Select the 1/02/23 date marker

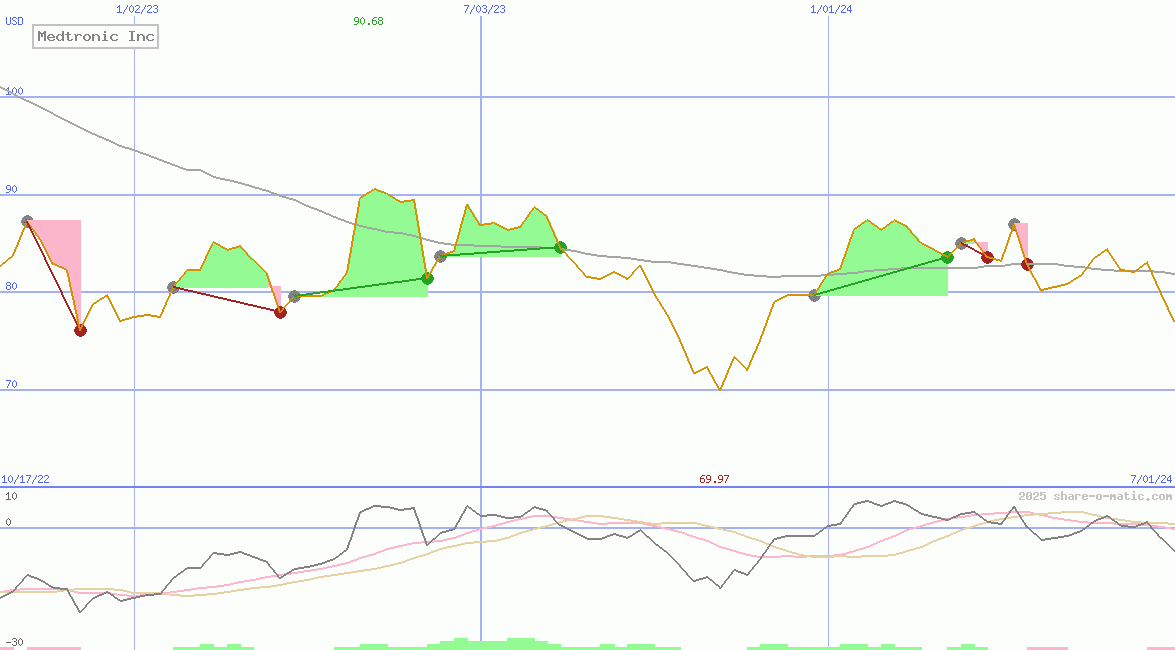click(x=136, y=9)
